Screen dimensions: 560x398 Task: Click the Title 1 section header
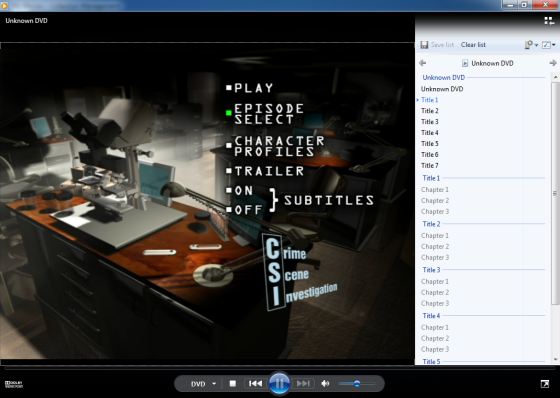tap(431, 178)
